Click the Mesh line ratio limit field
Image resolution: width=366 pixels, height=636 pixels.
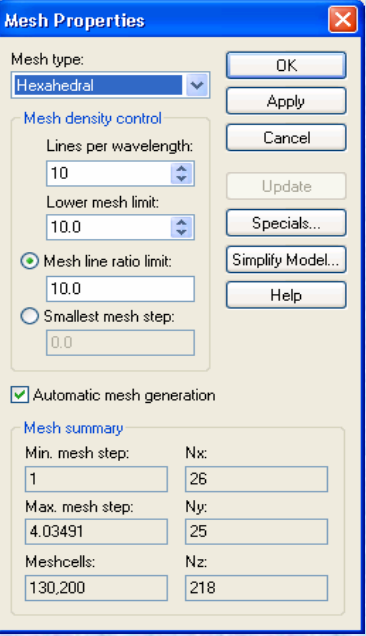[121, 289]
